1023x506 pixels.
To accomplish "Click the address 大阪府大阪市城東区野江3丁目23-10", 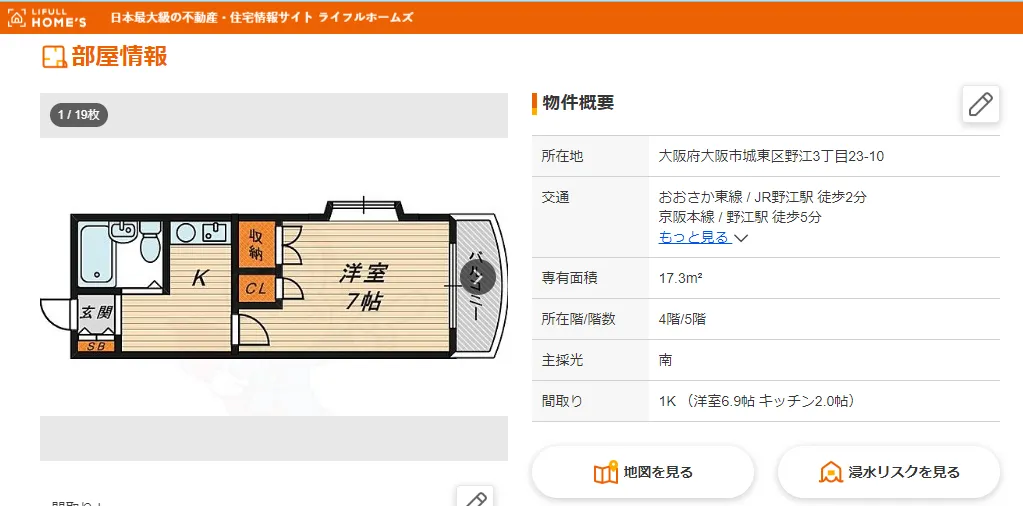I will point(771,156).
